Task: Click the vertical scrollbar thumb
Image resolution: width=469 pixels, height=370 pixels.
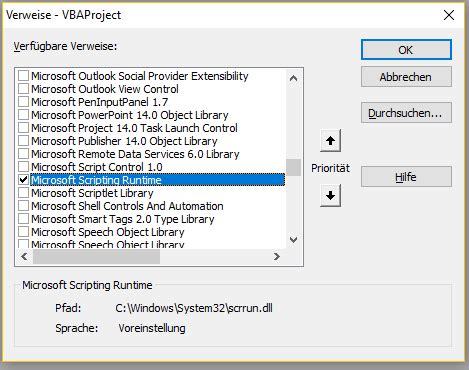Action: click(x=293, y=167)
